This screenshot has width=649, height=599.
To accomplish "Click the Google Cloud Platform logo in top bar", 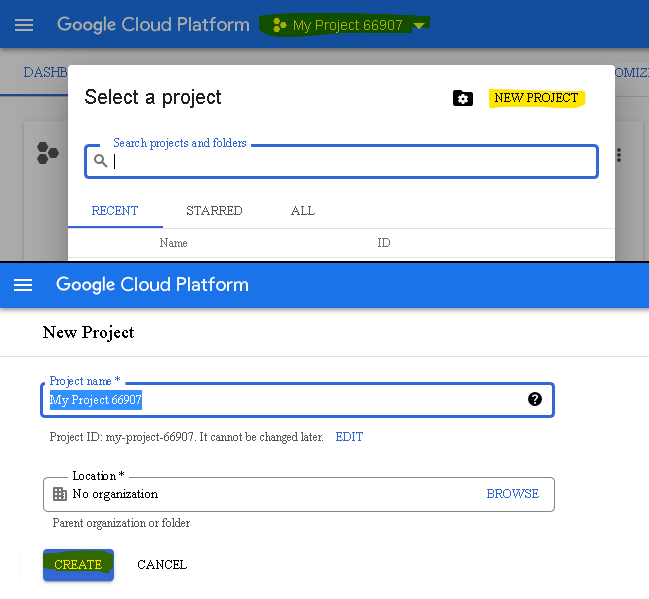I will coord(153,25).
